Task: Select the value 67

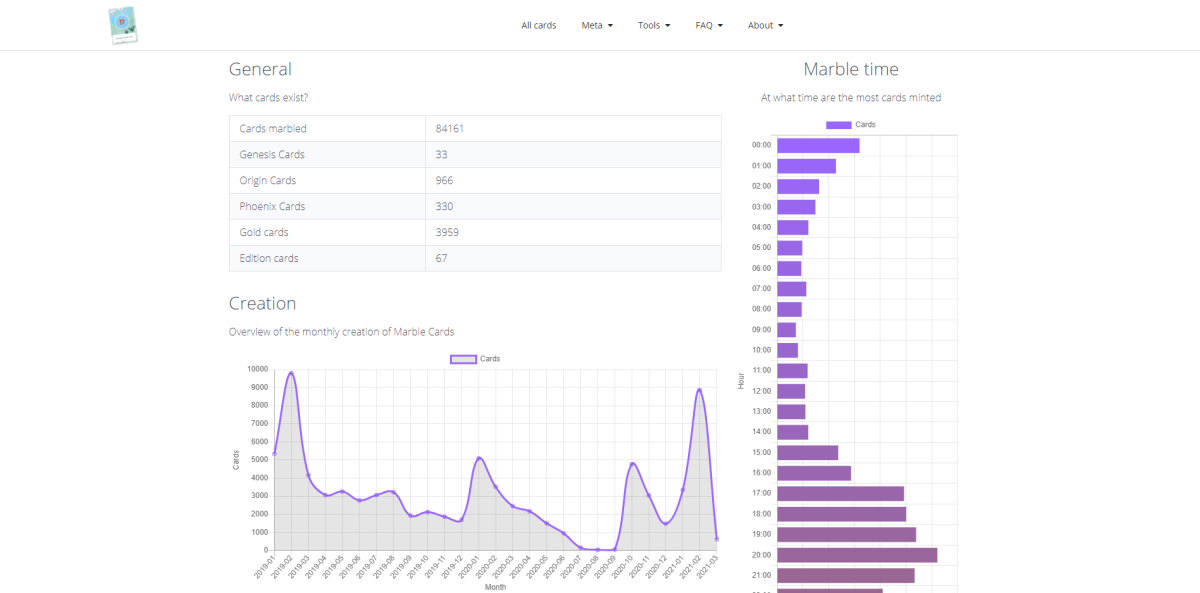Action: (x=441, y=259)
